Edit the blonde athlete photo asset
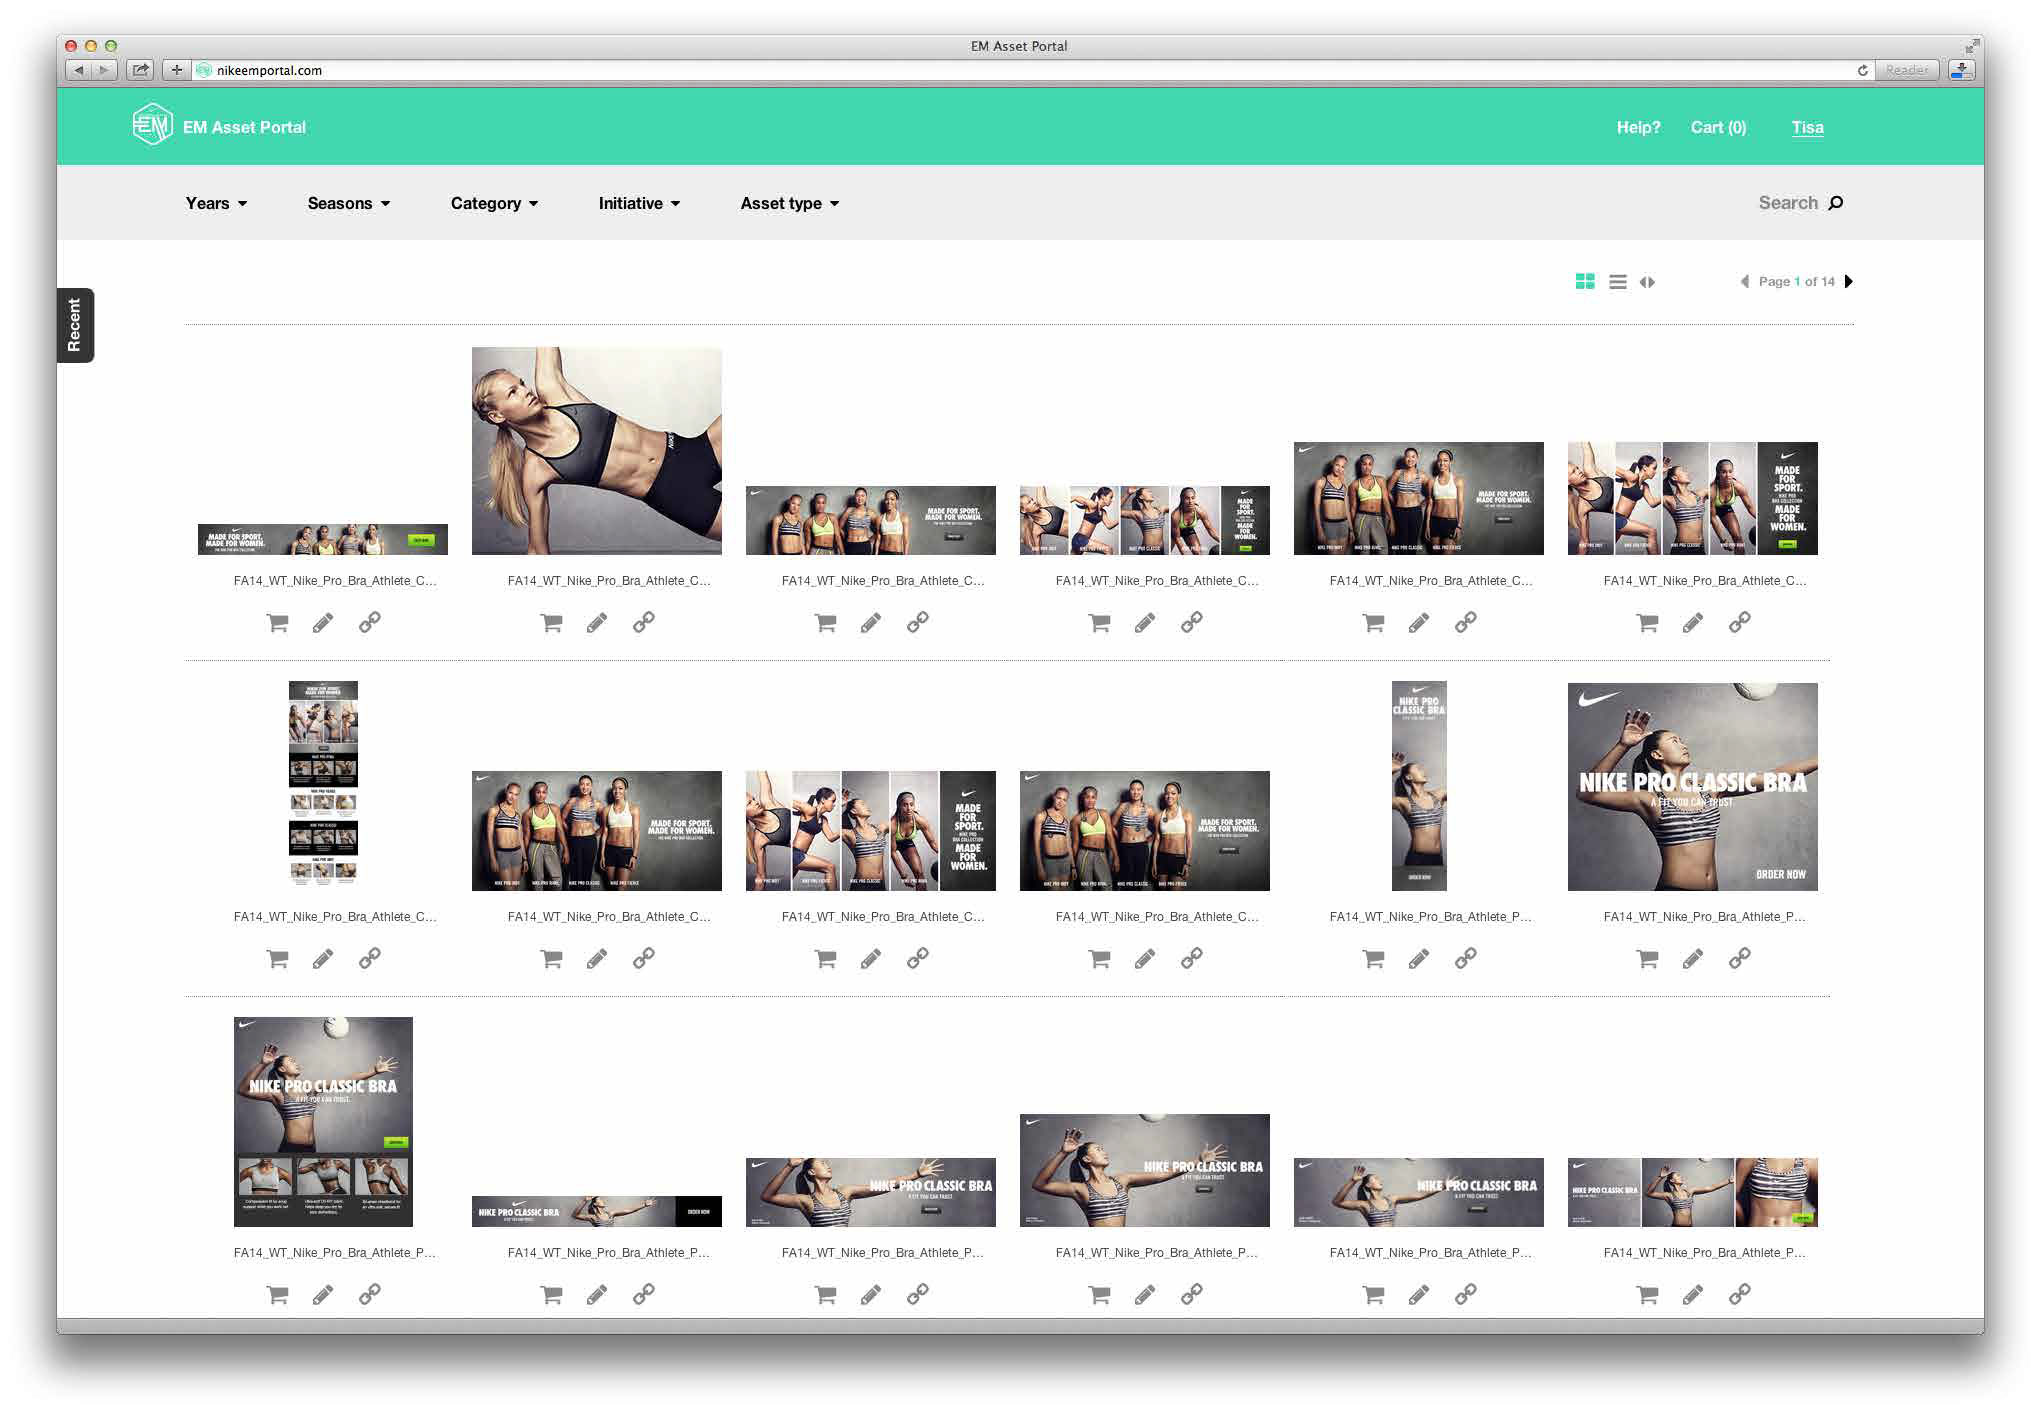 tap(597, 623)
